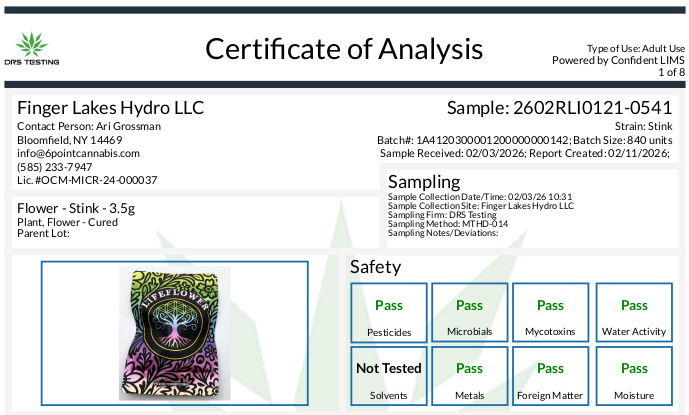Click the Moisture Pass result tile
The image size is (689, 415).
pyautogui.click(x=634, y=378)
